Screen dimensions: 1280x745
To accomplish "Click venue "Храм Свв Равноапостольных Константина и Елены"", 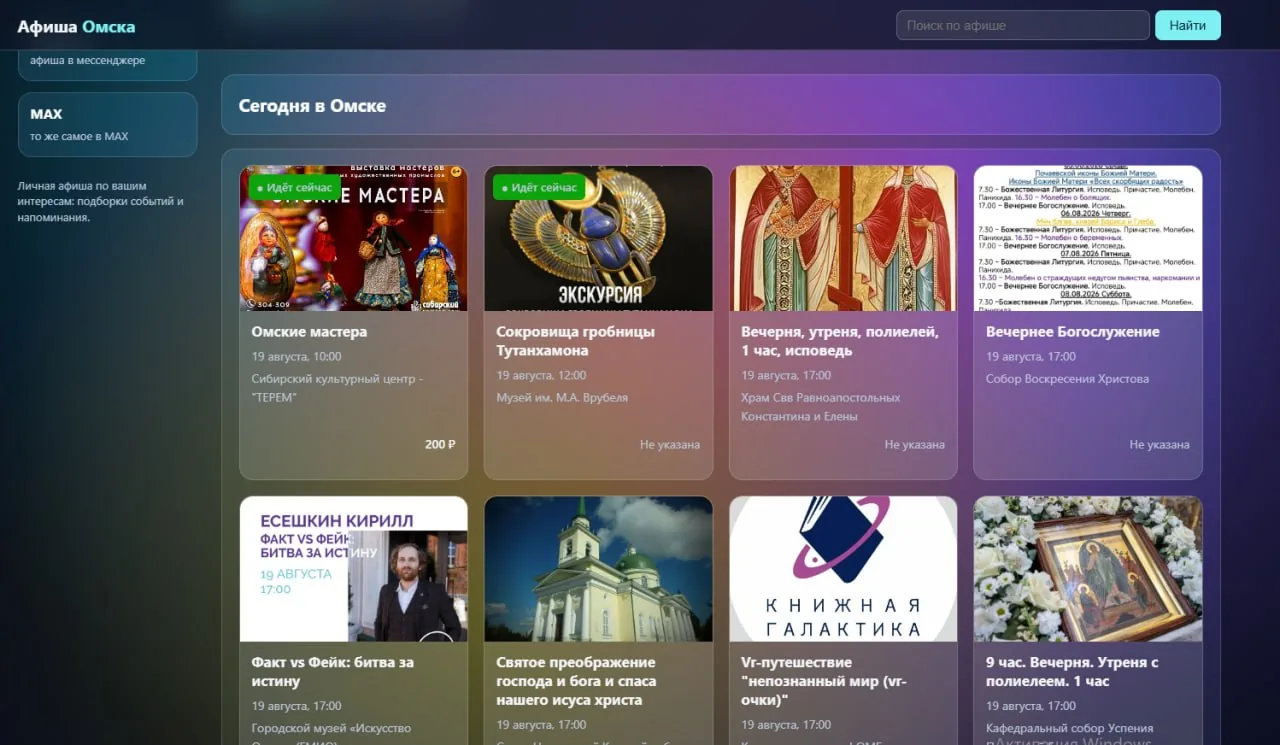I will pyautogui.click(x=820, y=407).
